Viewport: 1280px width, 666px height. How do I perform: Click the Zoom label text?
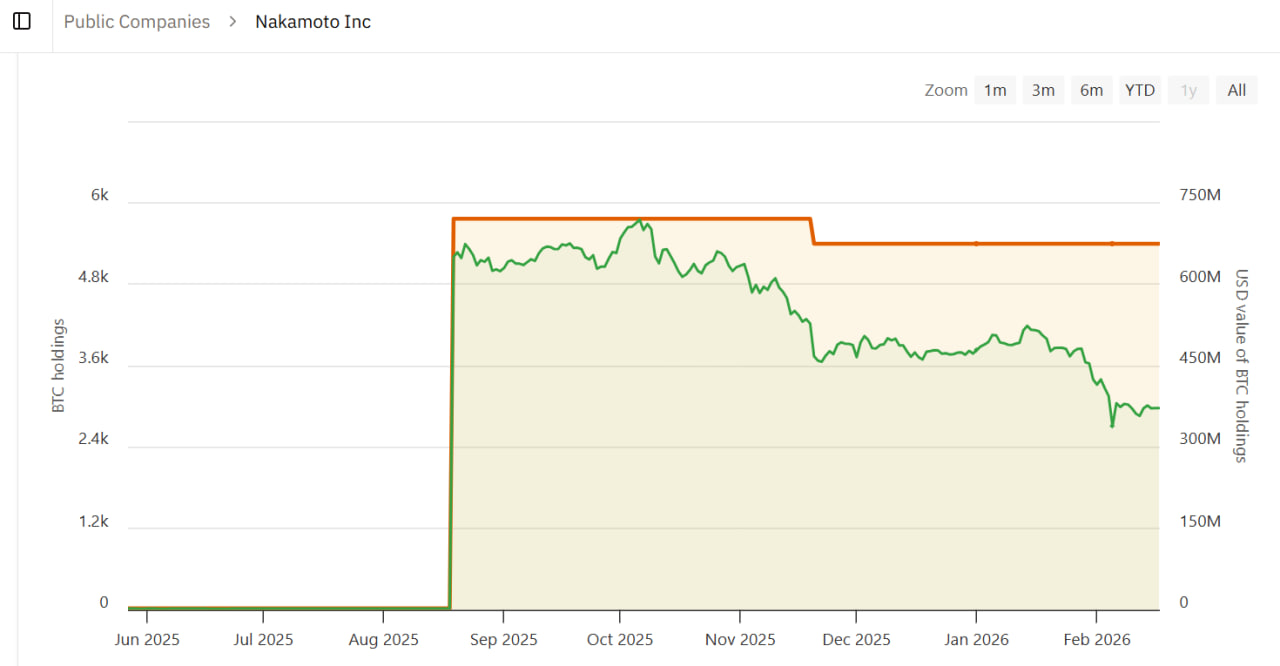945,90
